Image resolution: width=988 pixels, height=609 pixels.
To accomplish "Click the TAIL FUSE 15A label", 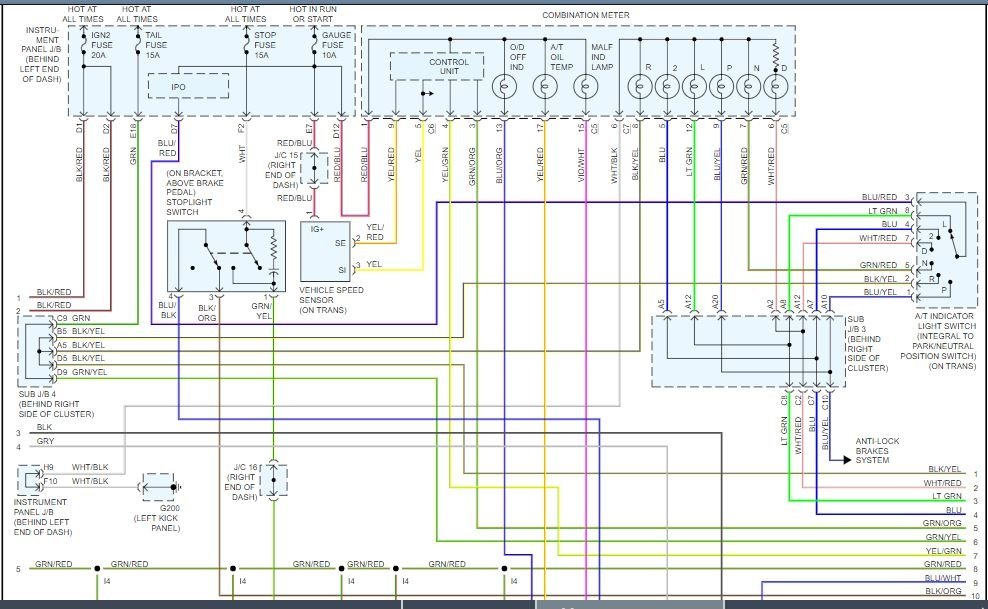I will coord(156,45).
